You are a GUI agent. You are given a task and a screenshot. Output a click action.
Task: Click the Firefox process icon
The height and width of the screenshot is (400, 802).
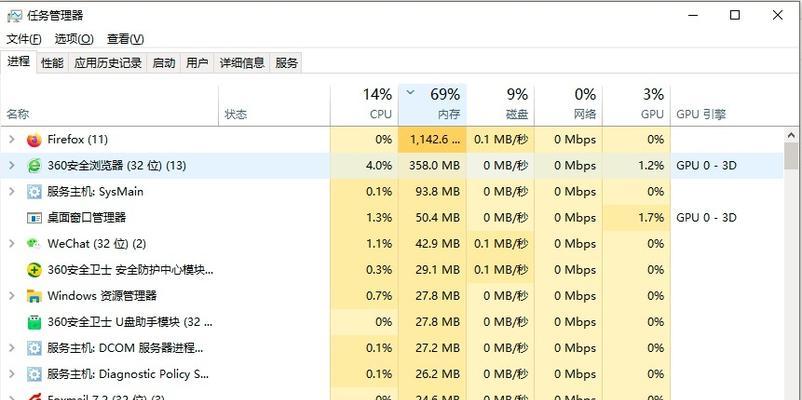pyautogui.click(x=34, y=140)
